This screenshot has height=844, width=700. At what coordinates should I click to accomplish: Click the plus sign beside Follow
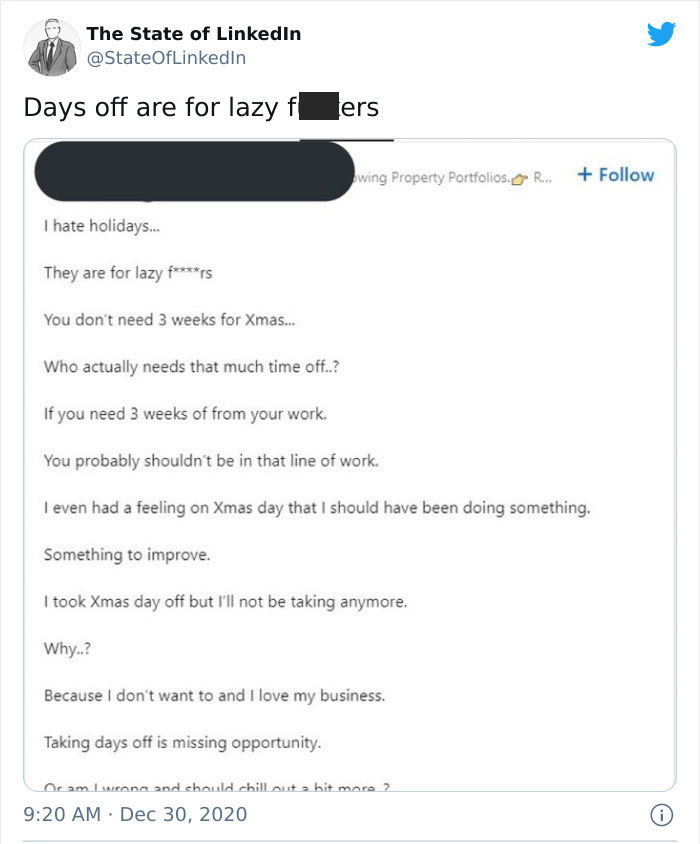pos(585,173)
